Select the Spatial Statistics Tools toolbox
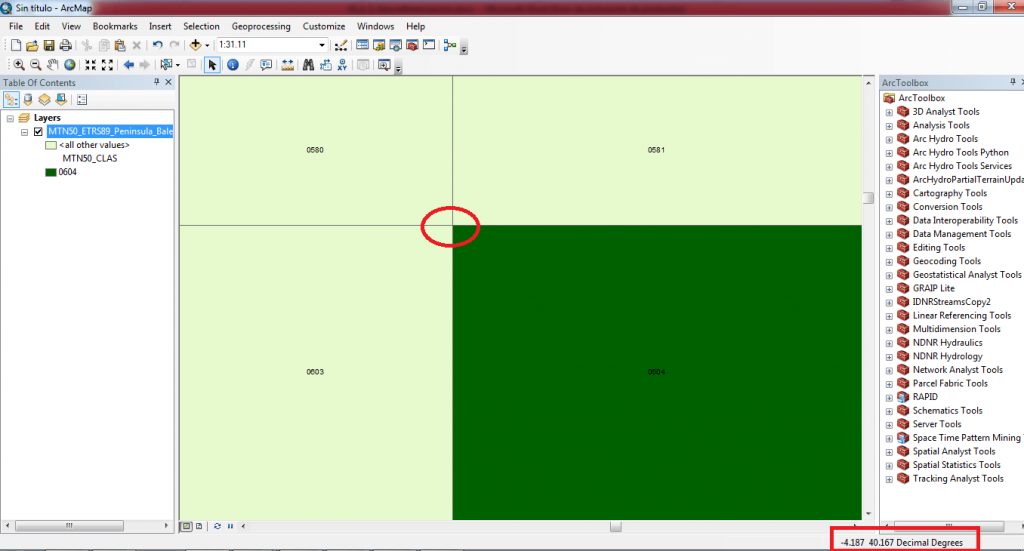The image size is (1024, 551). point(955,465)
